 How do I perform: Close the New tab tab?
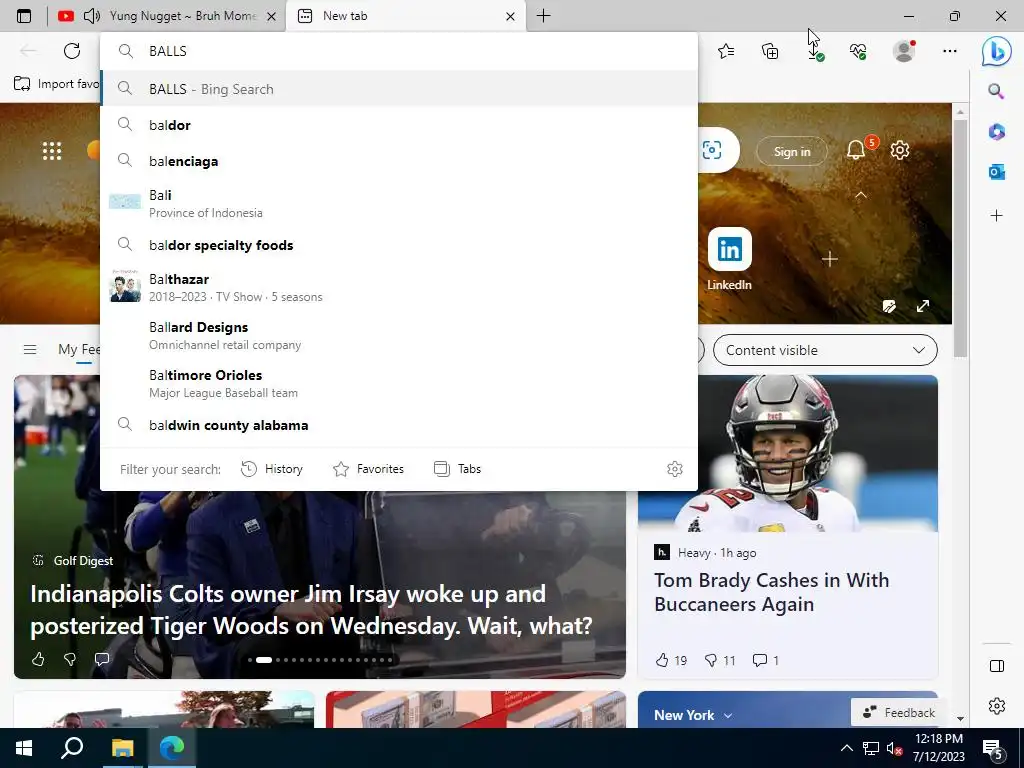click(x=511, y=16)
